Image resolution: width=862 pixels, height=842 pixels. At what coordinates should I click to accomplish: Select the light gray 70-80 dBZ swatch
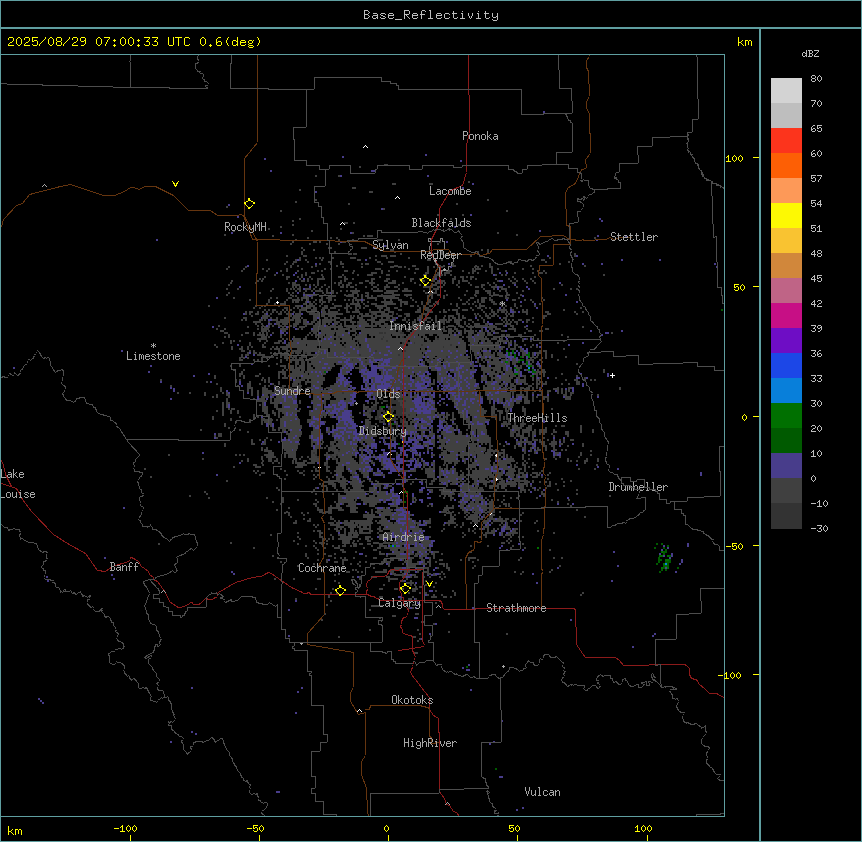pyautogui.click(x=786, y=91)
